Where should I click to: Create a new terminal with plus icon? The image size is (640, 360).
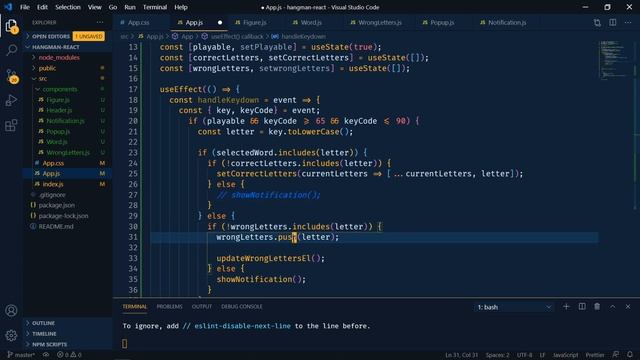[566, 307]
